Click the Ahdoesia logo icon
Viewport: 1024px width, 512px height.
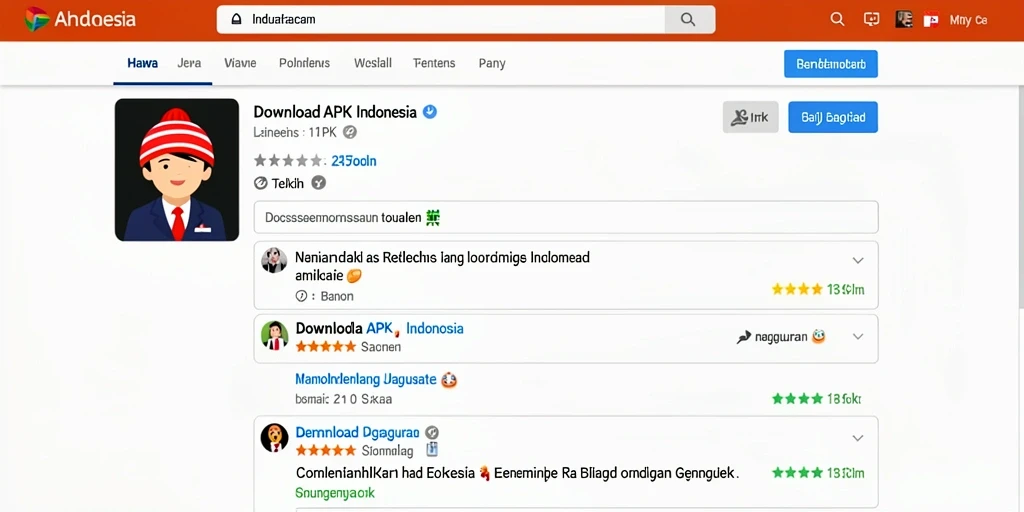pos(37,19)
